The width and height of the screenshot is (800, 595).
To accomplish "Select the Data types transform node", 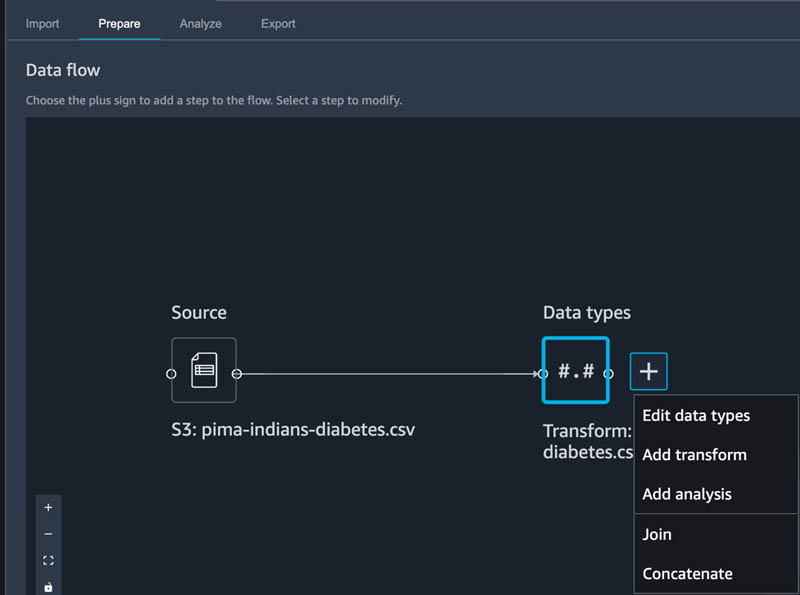I will coord(576,370).
